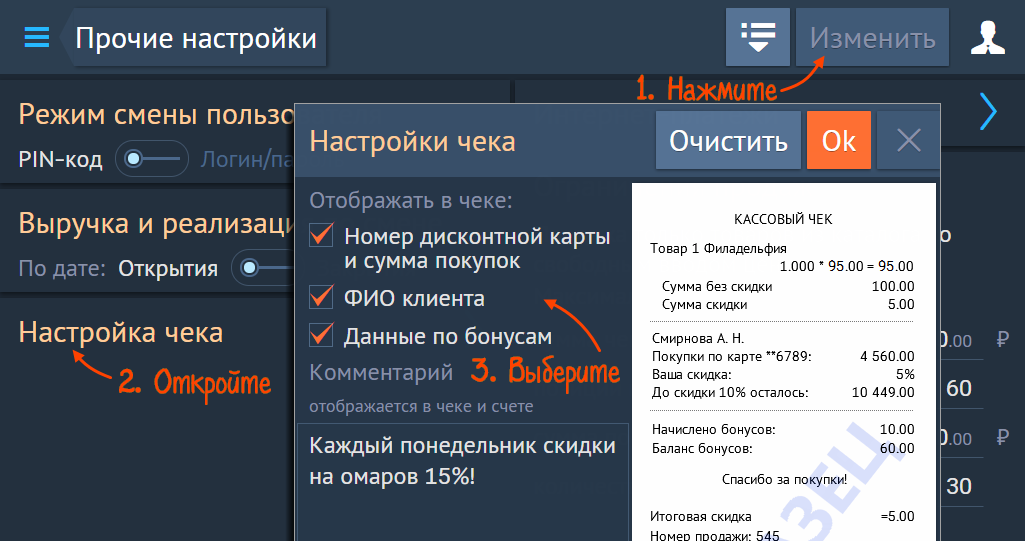Click the receipt comment text field
Image resolution: width=1025 pixels, height=541 pixels.
click(462, 480)
